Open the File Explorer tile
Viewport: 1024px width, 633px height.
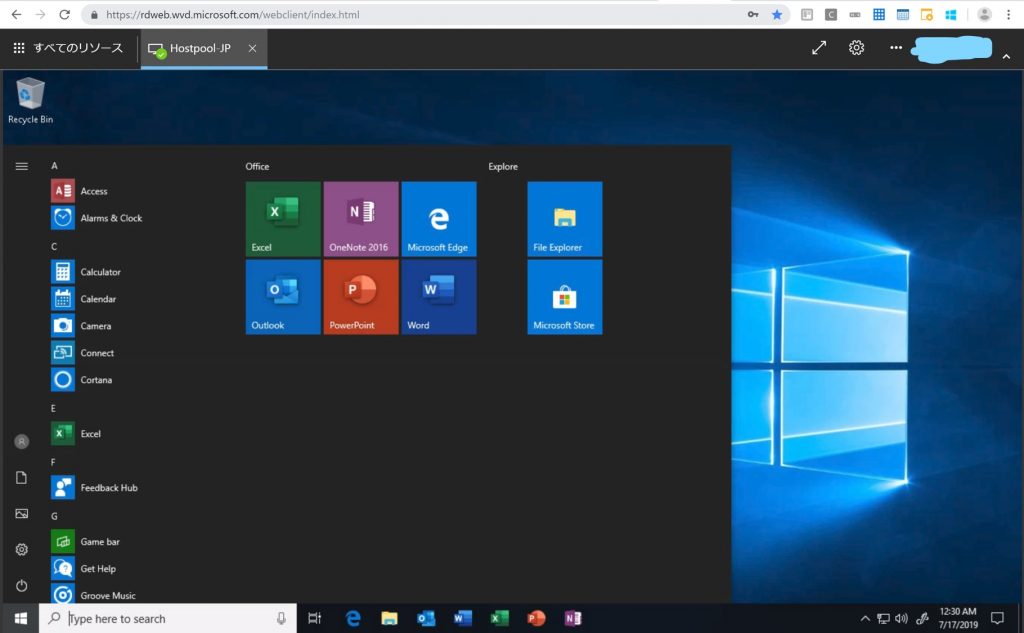coord(565,219)
